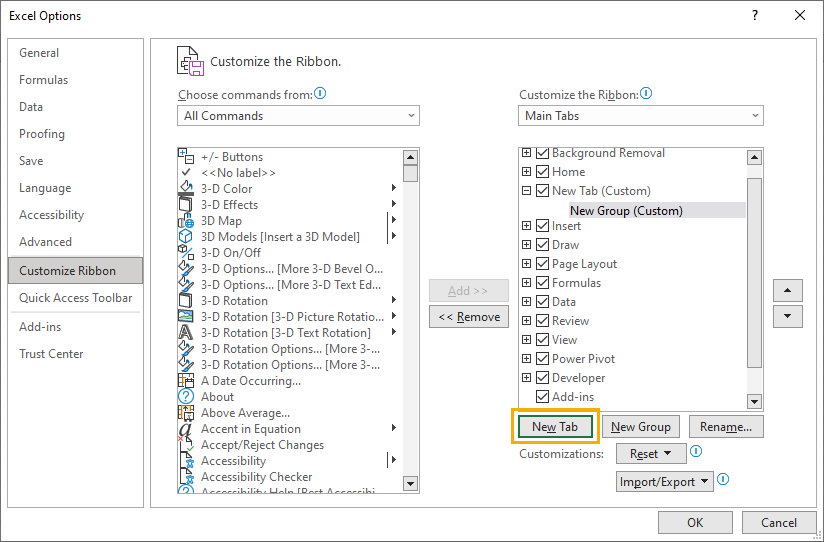Click the Rename... button

tap(726, 427)
